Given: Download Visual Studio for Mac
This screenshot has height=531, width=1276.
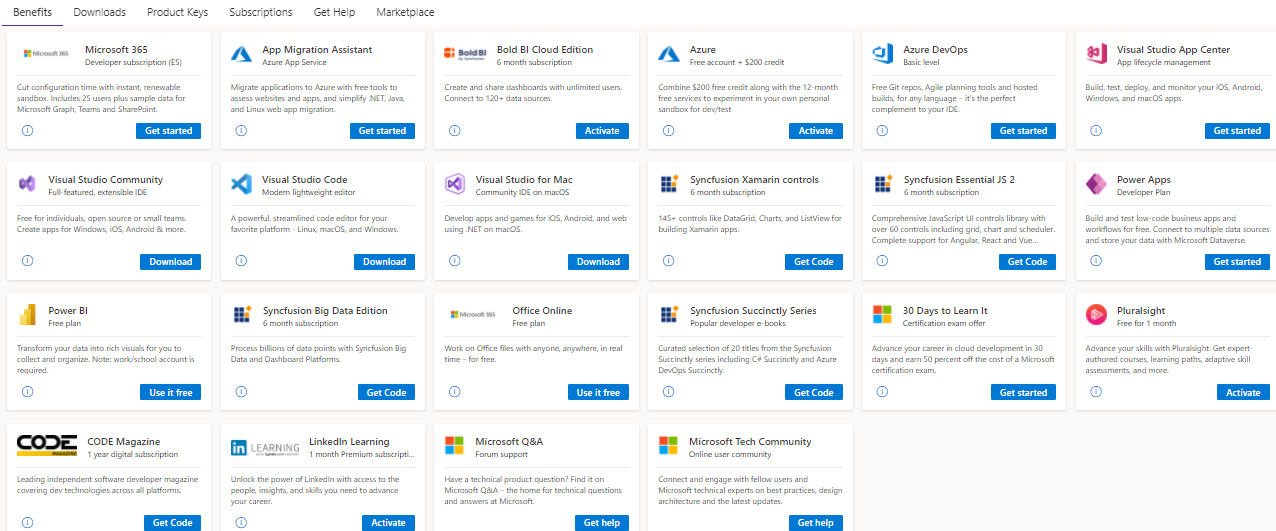Looking at the screenshot, I should point(599,262).
